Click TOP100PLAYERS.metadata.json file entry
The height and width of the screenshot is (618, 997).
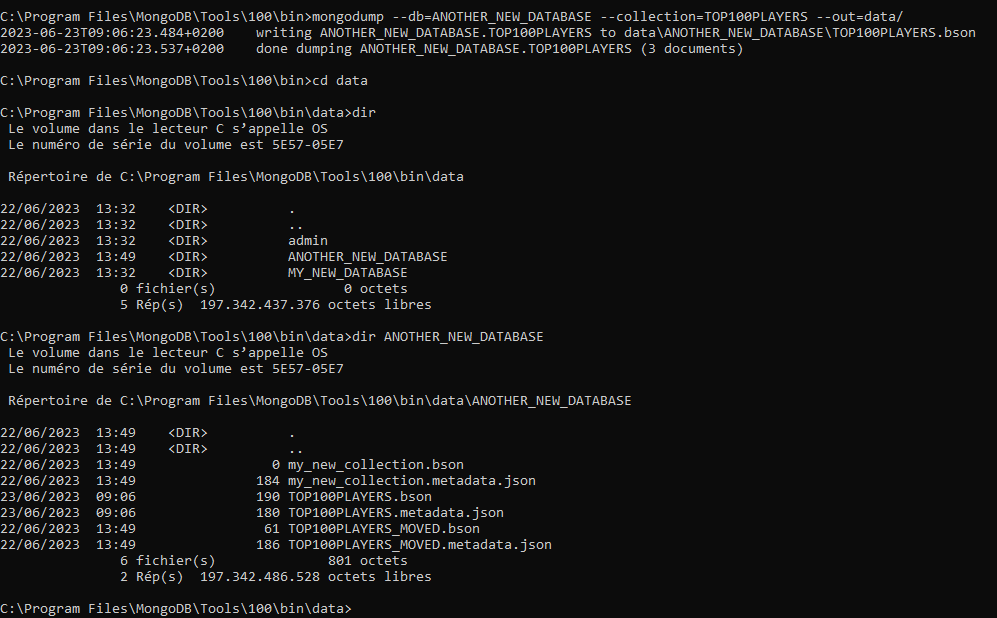tap(395, 512)
